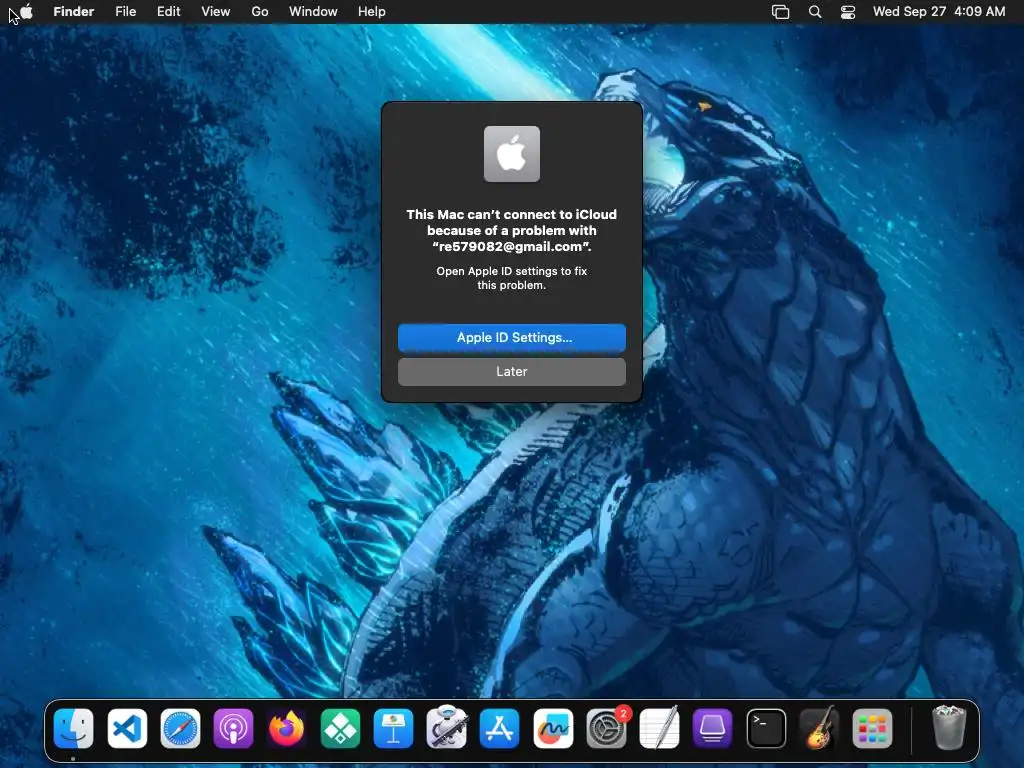Open System Settings with the badge in the Dock
This screenshot has width=1024, height=768.
(x=607, y=728)
